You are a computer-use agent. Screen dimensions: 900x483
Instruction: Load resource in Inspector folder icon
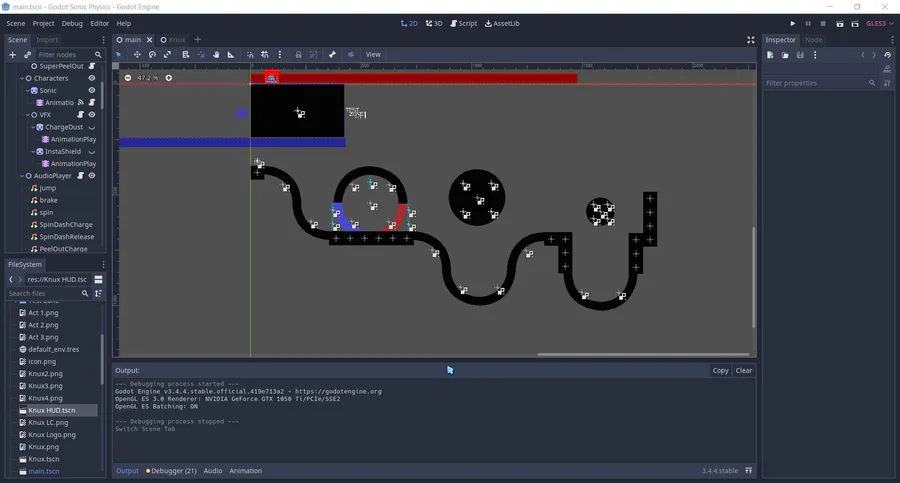[785, 55]
